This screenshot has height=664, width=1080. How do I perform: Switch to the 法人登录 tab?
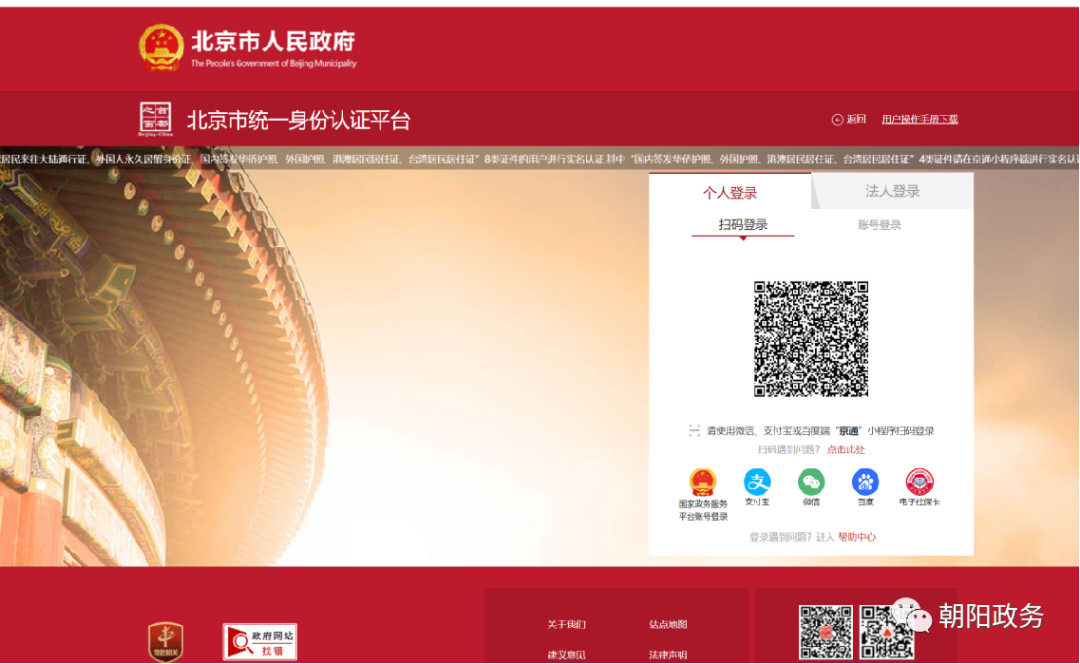(893, 191)
